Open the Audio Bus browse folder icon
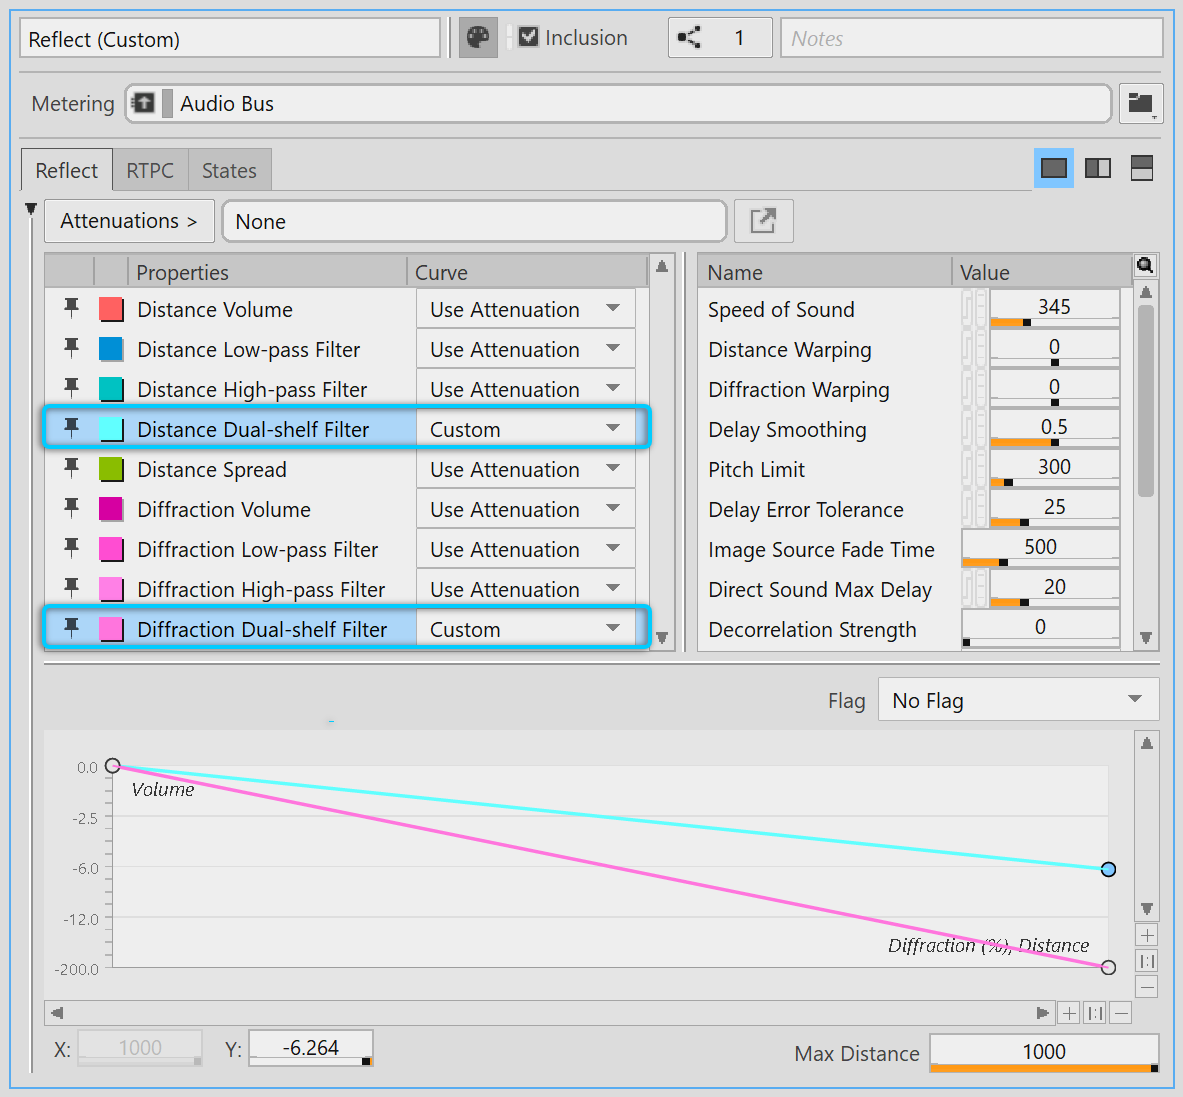 point(1140,103)
